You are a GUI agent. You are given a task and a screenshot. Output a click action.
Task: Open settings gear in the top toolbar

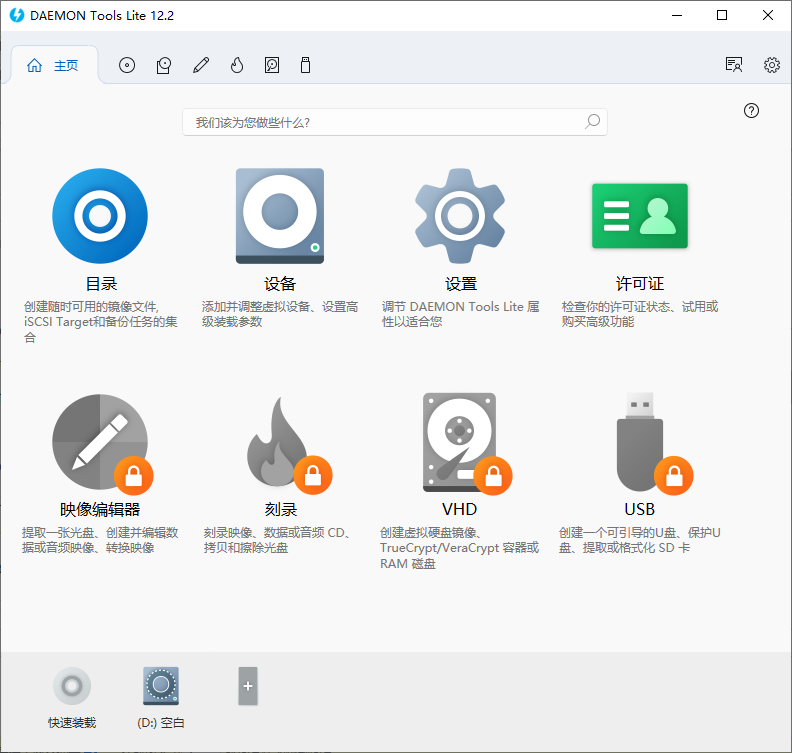click(x=771, y=65)
